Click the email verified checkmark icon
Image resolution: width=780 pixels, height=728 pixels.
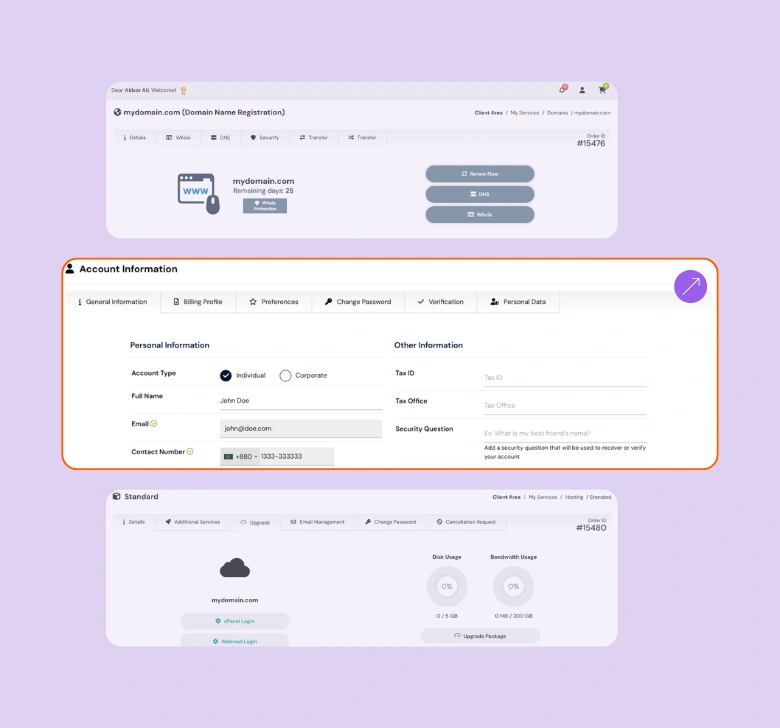[x=154, y=423]
